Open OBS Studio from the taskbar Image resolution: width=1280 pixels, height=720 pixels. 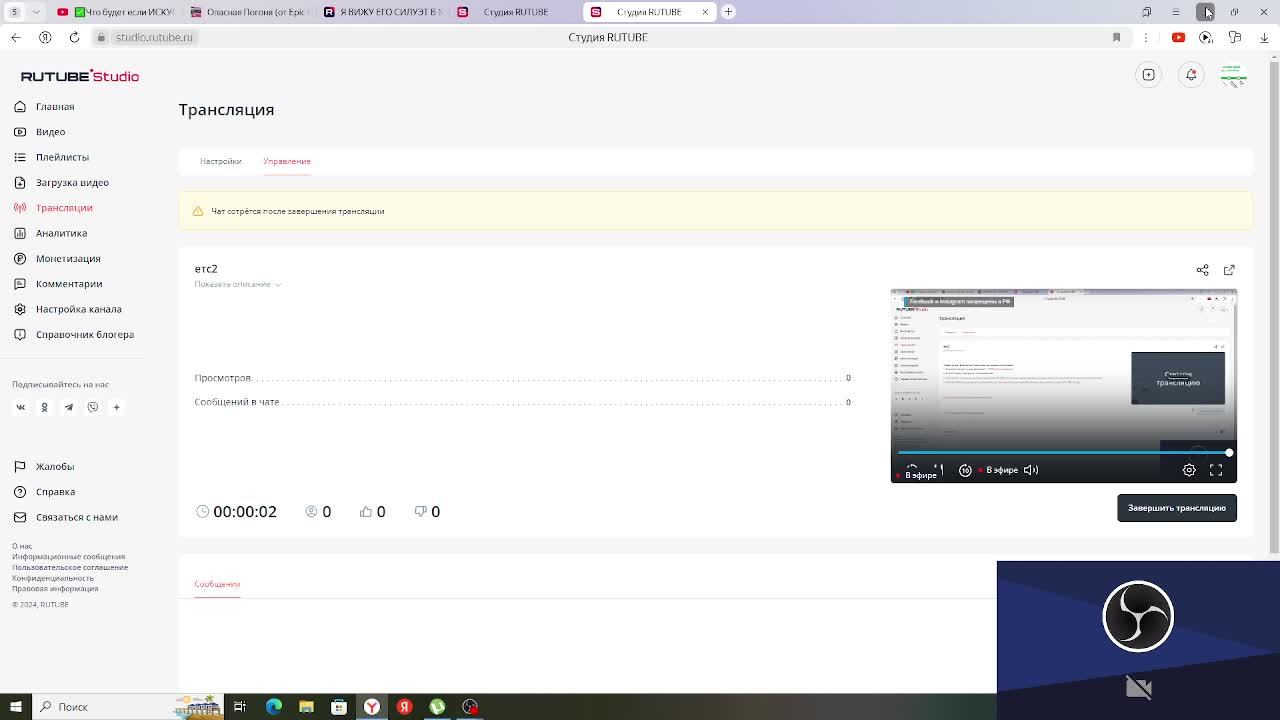tap(470, 707)
